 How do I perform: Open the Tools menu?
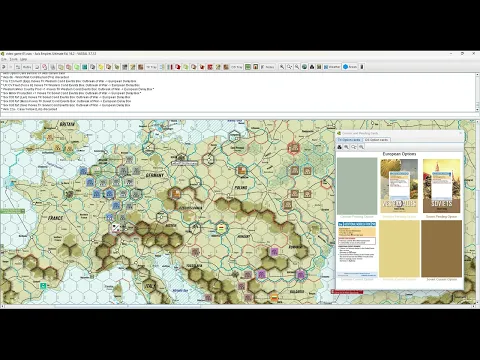14,59
